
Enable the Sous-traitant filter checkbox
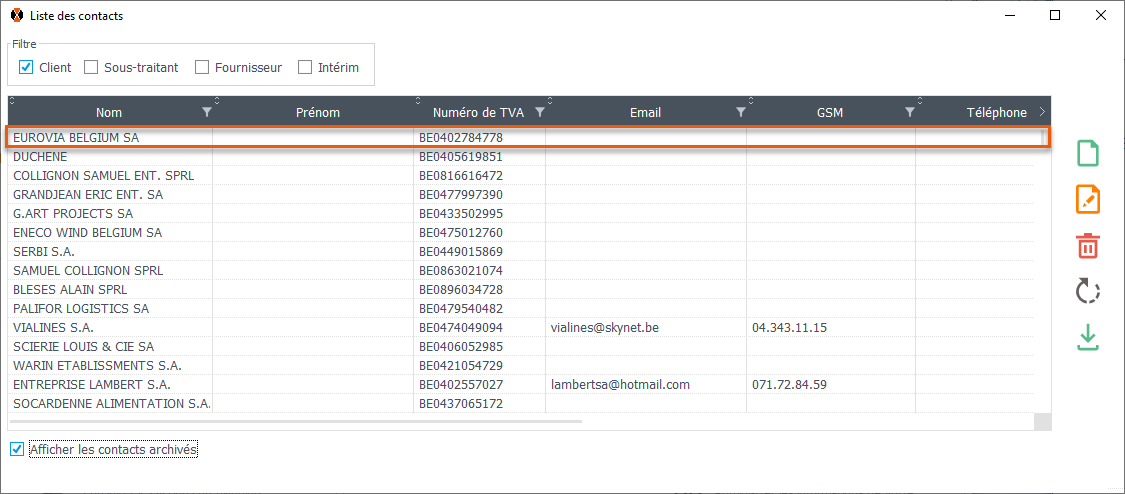91,68
